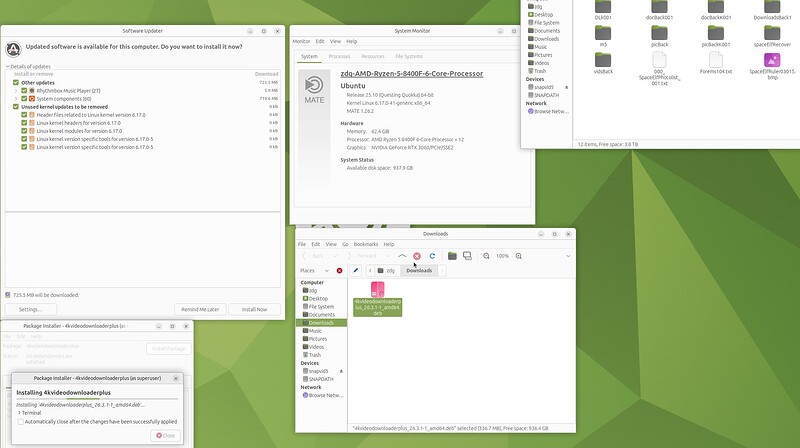Click the Software Updater logo icon

(13, 49)
